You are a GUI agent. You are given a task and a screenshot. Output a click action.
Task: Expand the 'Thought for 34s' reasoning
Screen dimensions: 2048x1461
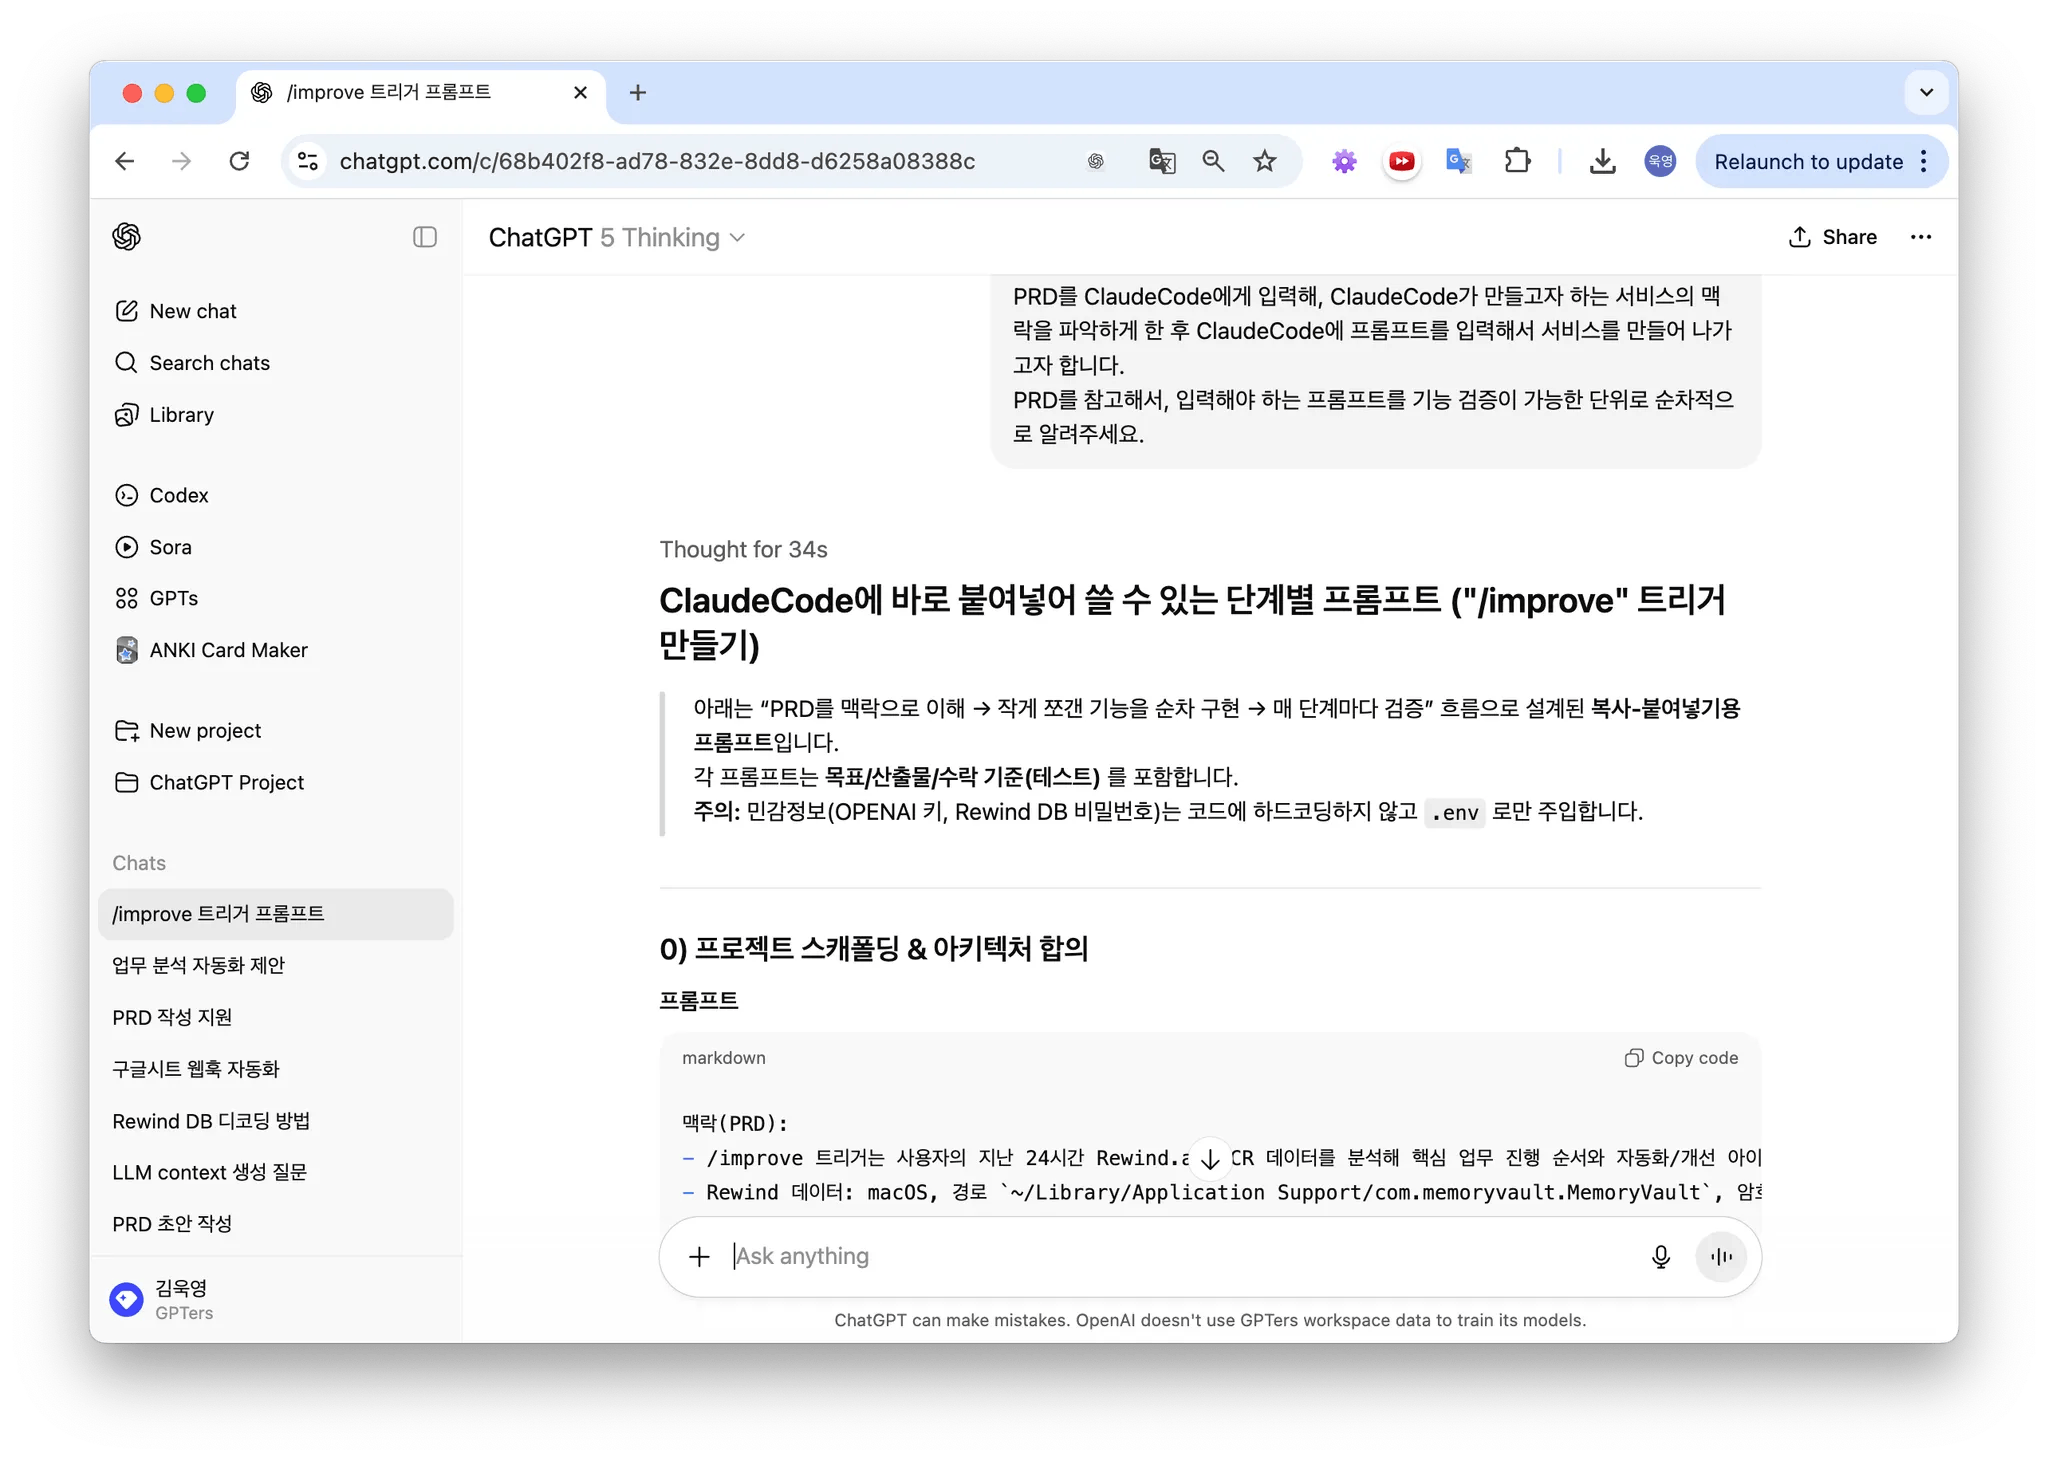[743, 549]
